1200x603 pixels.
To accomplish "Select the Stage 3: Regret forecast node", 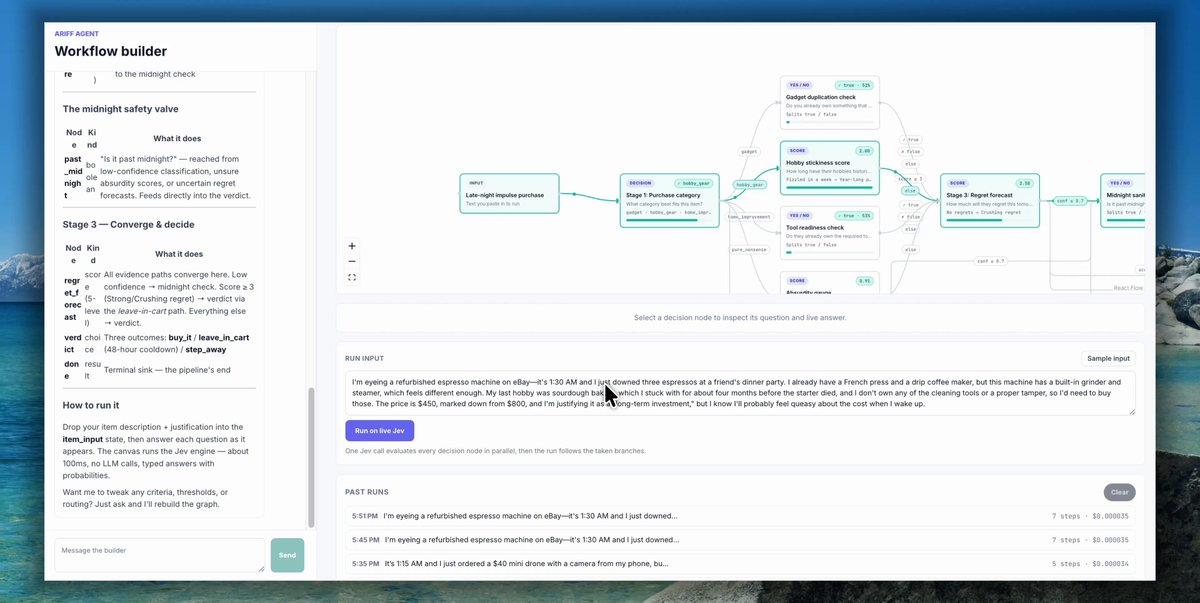I will [x=990, y=200].
